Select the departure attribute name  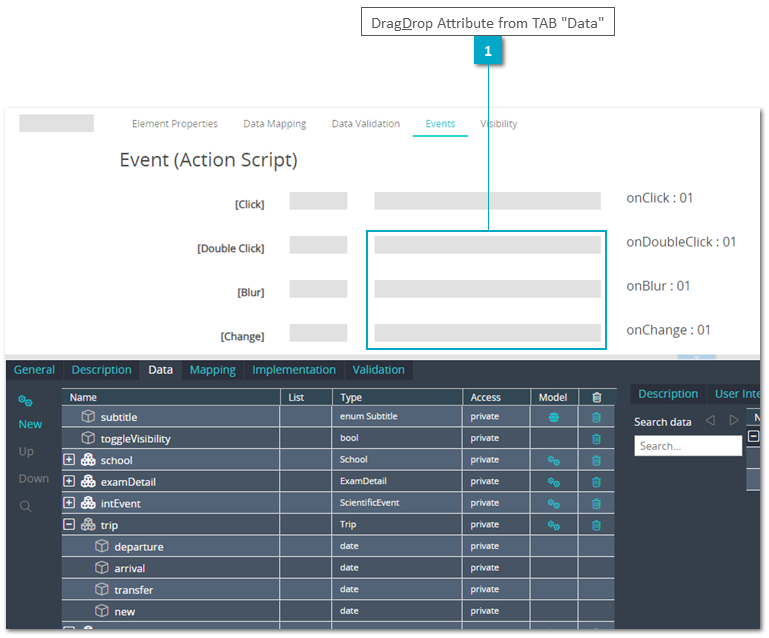tap(139, 546)
